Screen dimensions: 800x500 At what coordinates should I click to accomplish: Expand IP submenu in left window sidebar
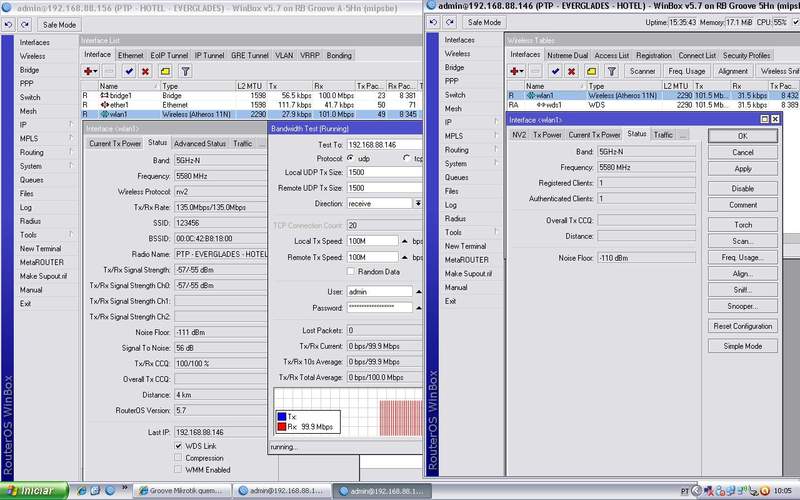[70, 124]
